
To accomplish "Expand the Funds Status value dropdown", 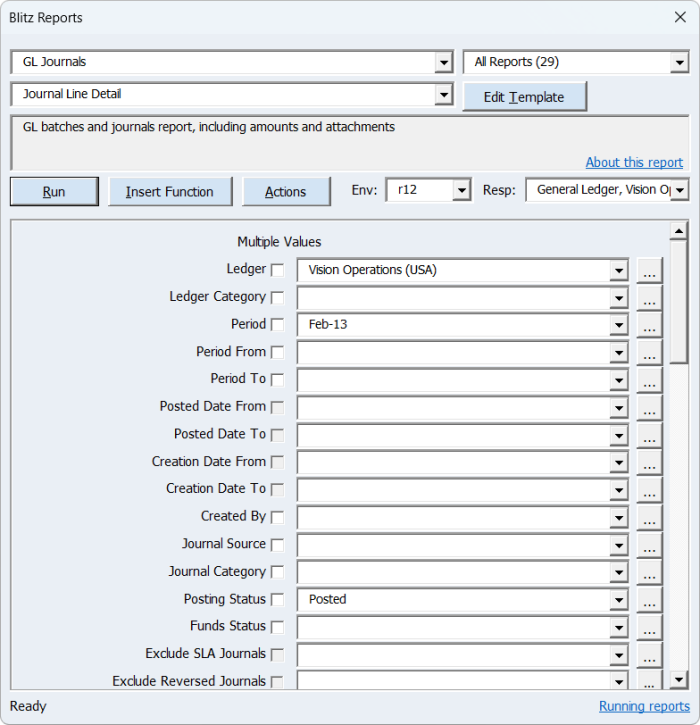I will (x=618, y=627).
